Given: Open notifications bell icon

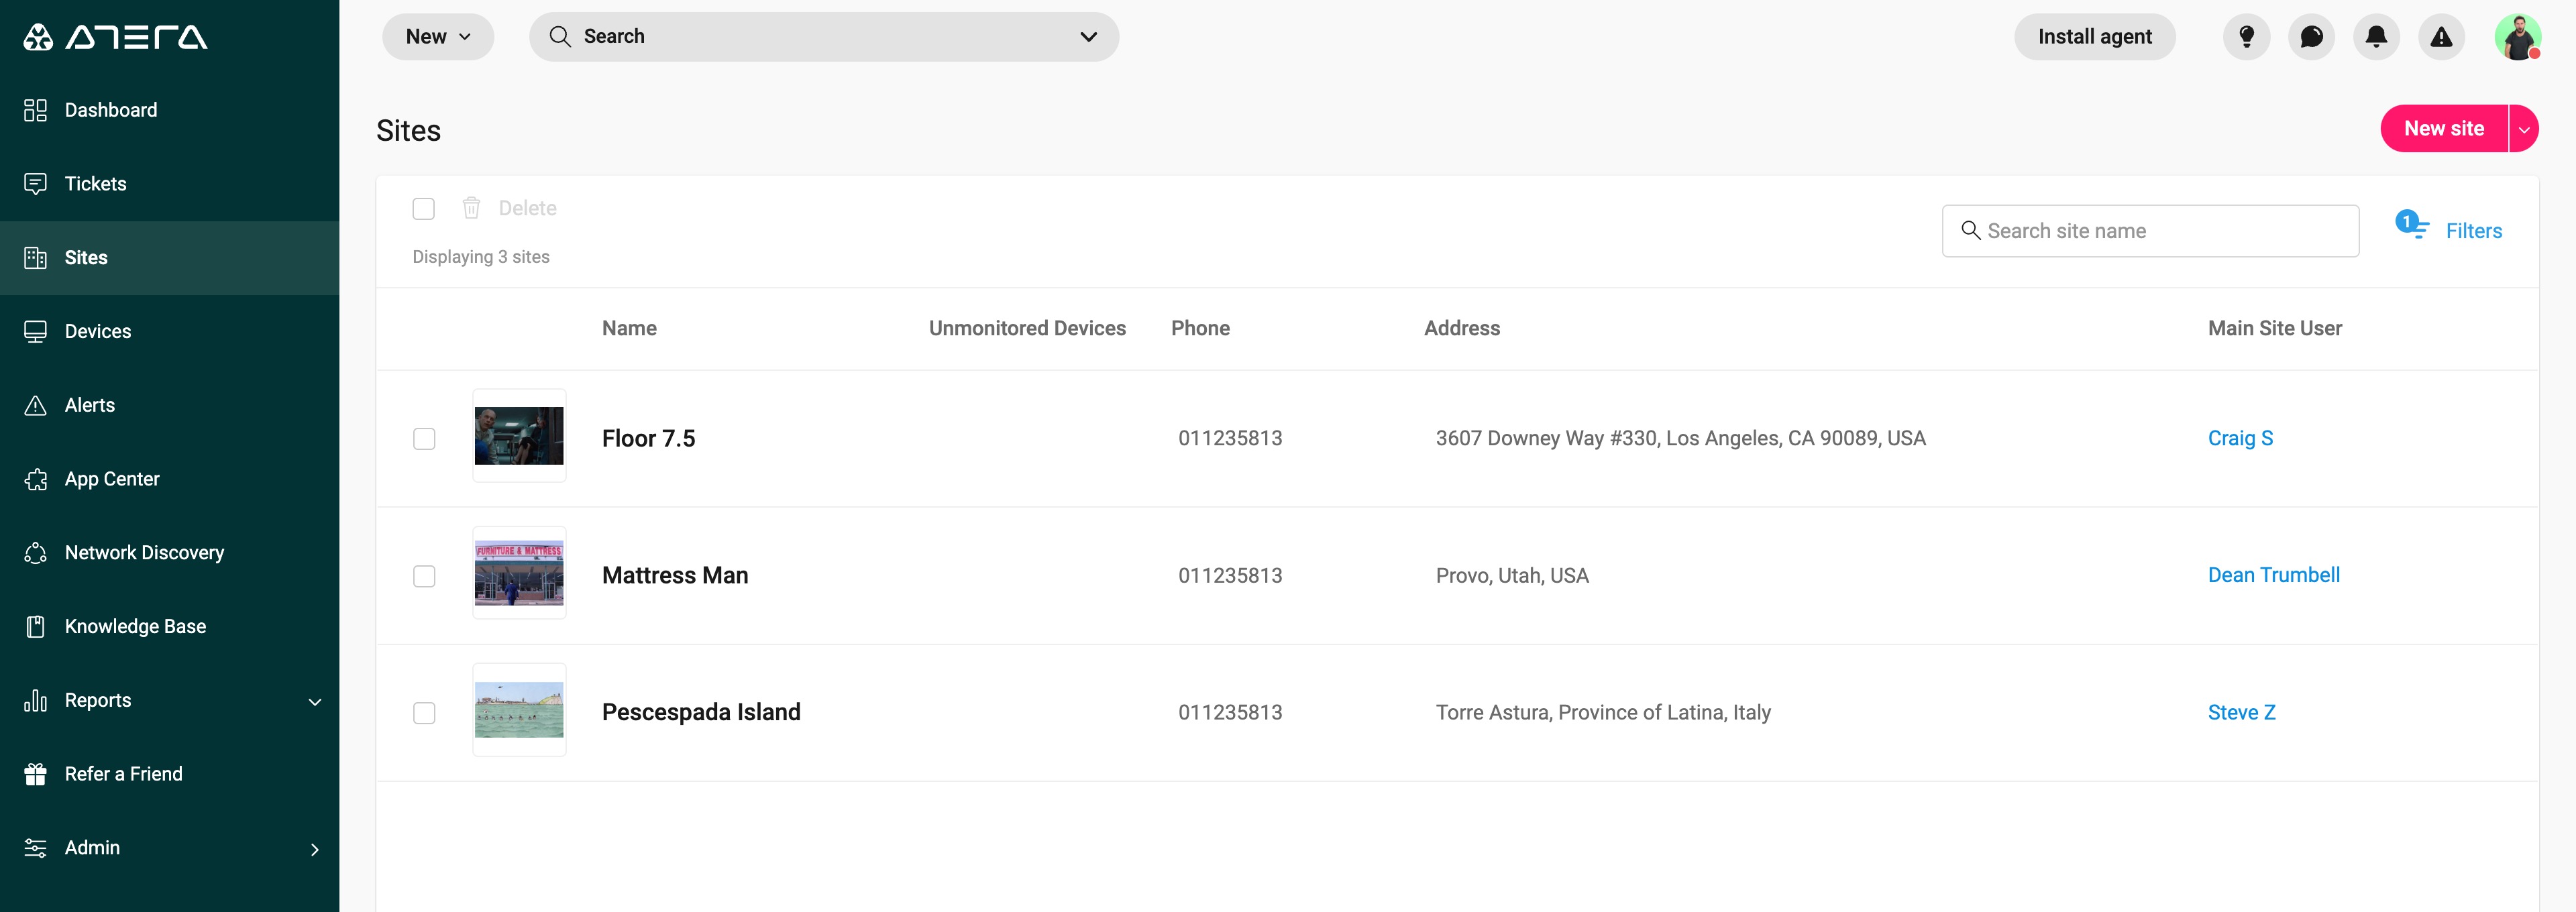Looking at the screenshot, I should [x=2376, y=37].
